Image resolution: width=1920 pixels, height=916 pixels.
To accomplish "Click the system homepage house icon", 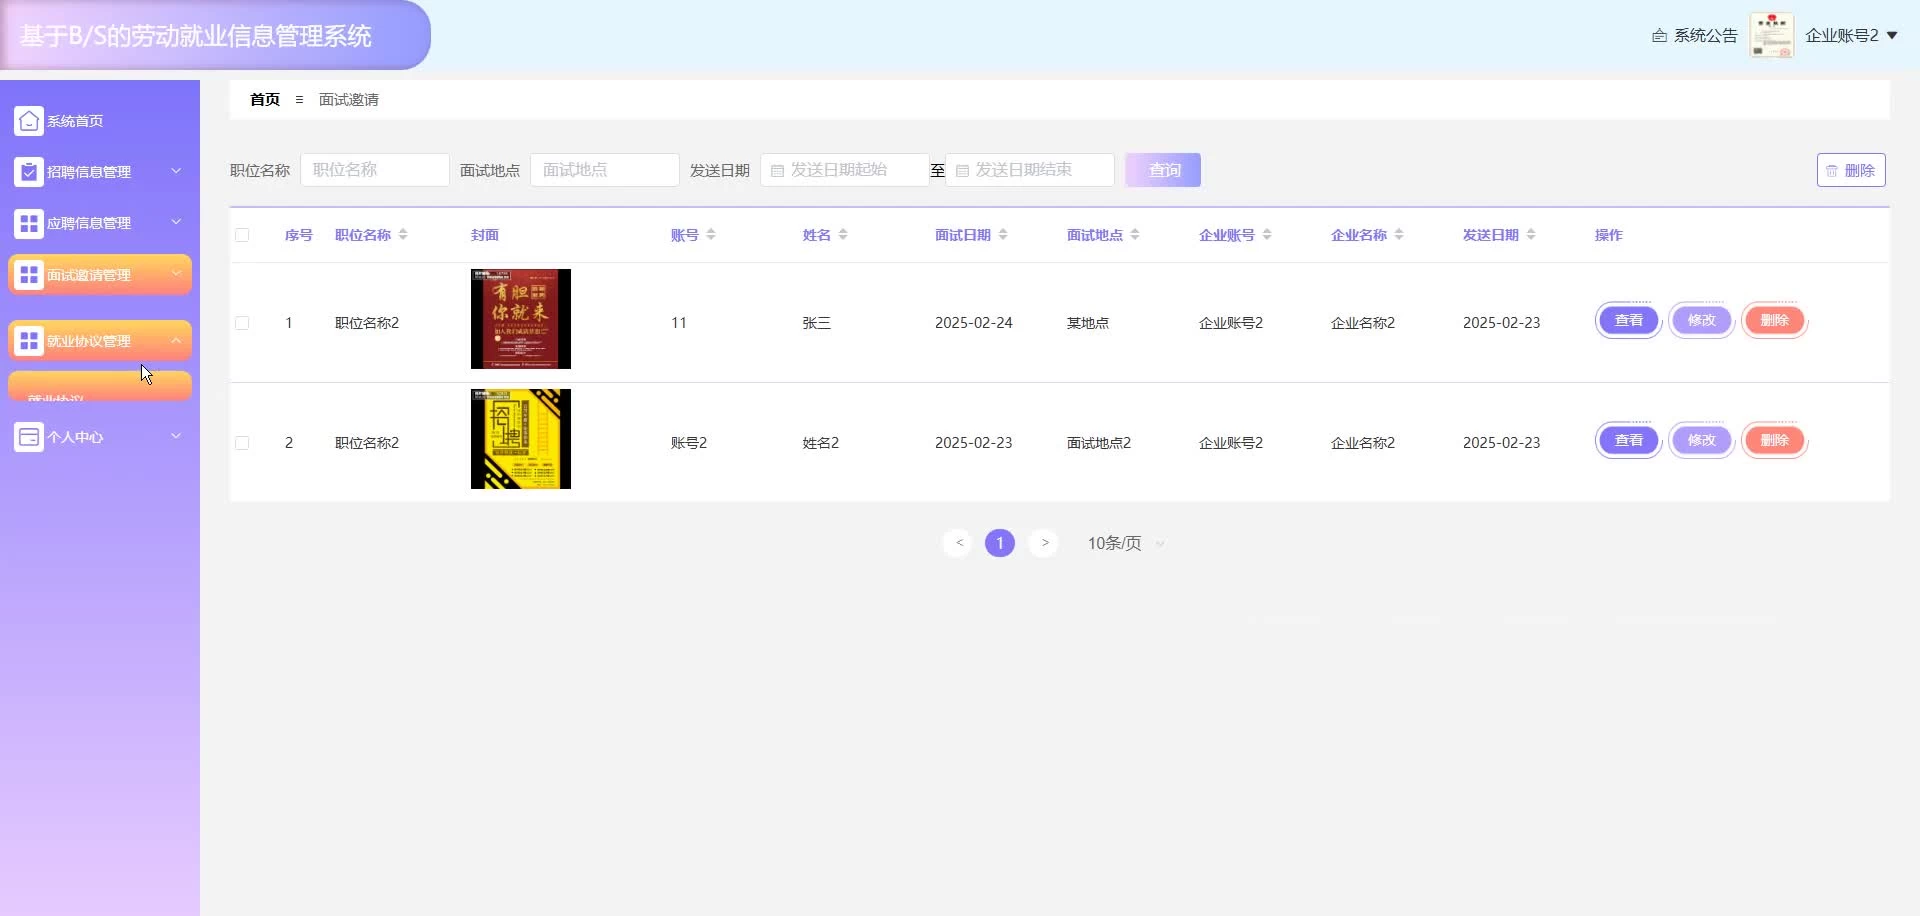I will click(x=29, y=121).
